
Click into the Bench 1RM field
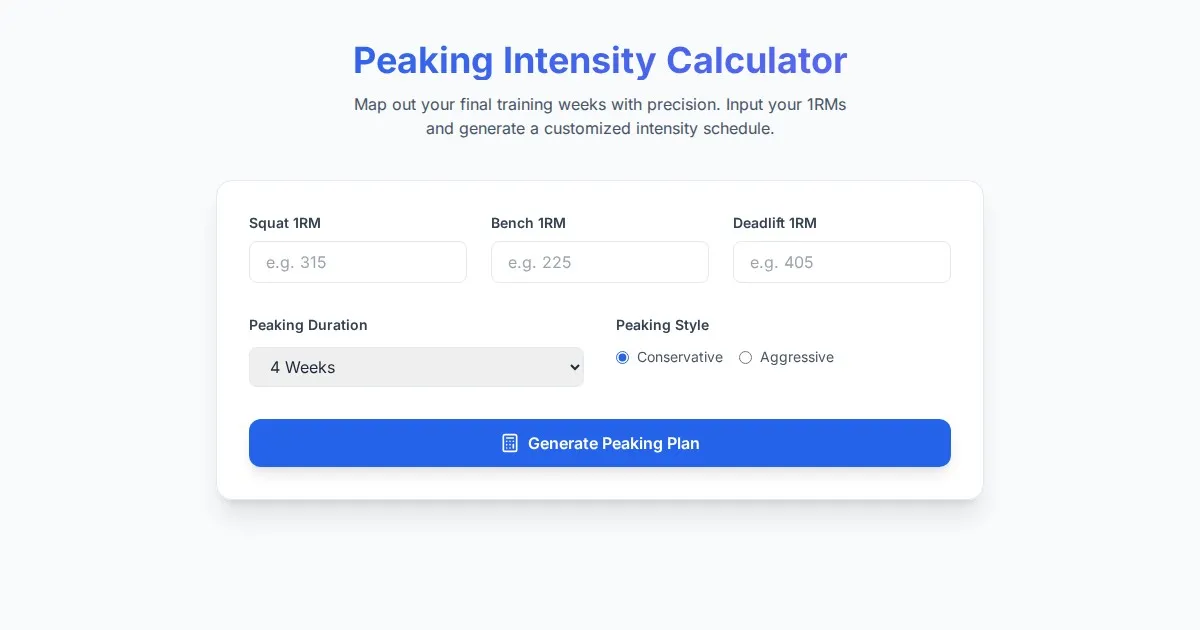coord(599,262)
